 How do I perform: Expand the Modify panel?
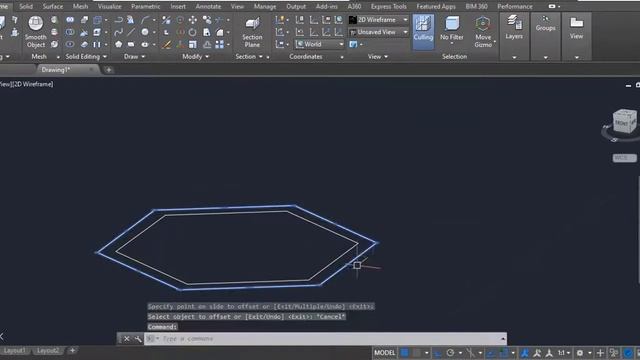pos(196,57)
